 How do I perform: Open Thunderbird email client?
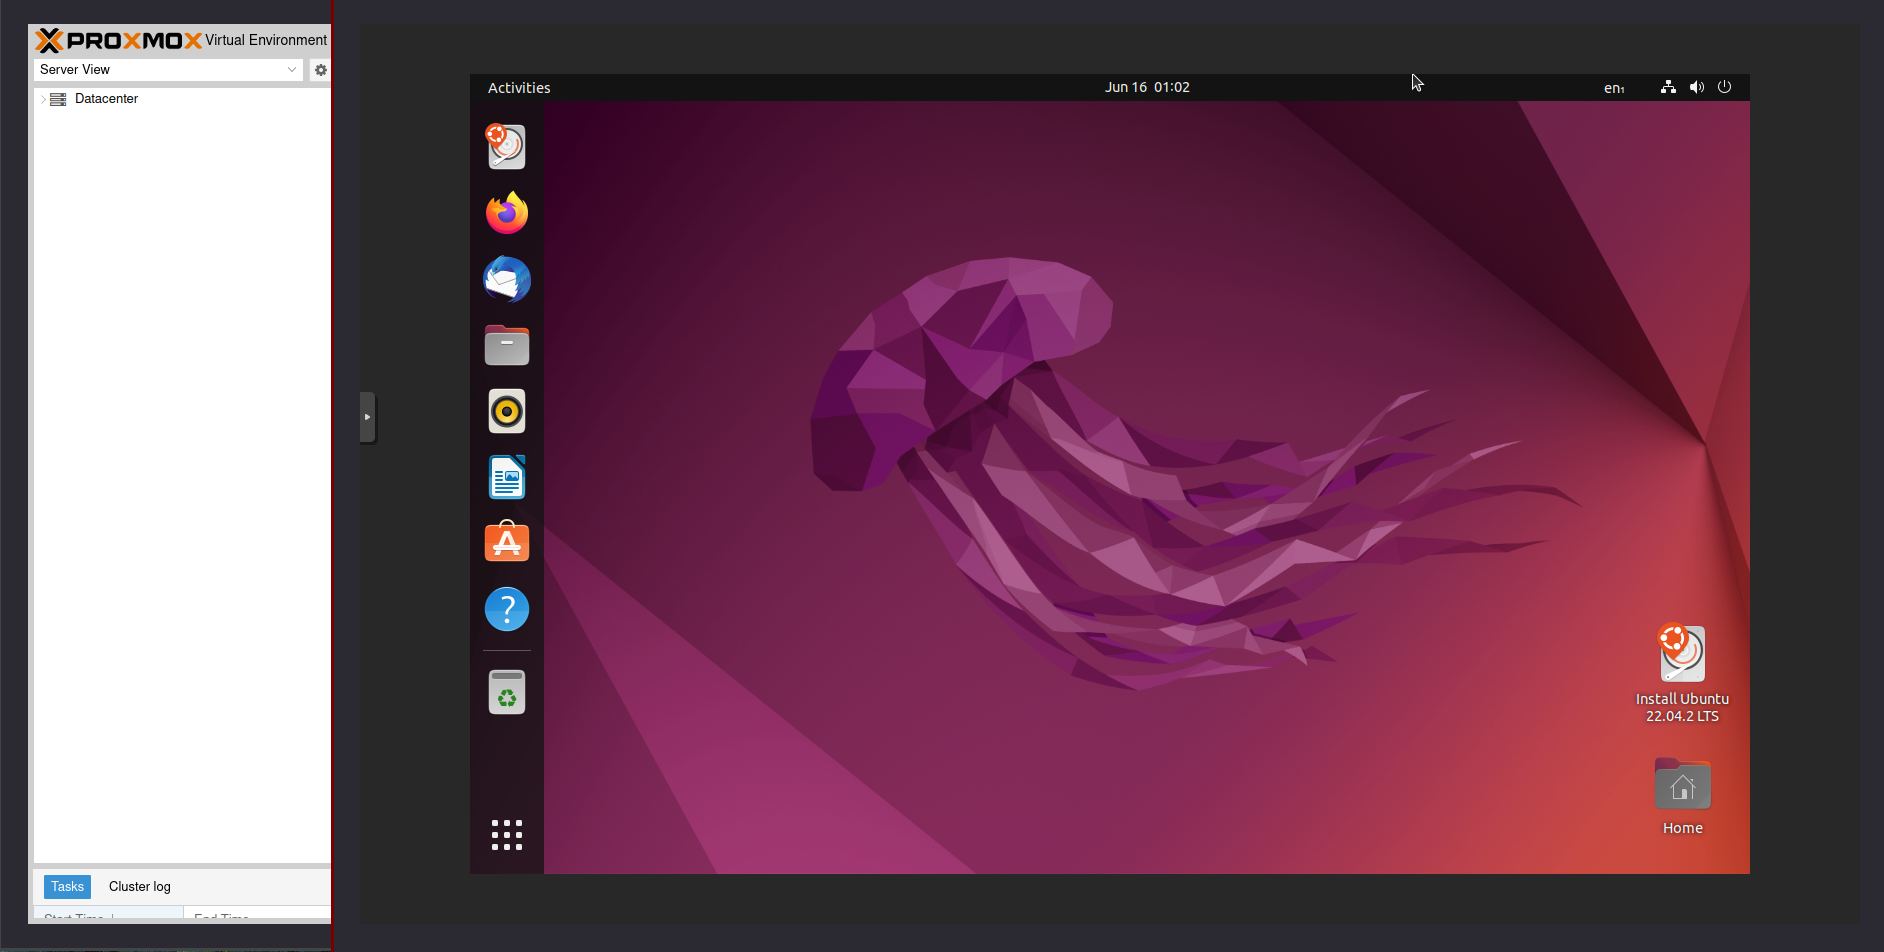pyautogui.click(x=506, y=279)
